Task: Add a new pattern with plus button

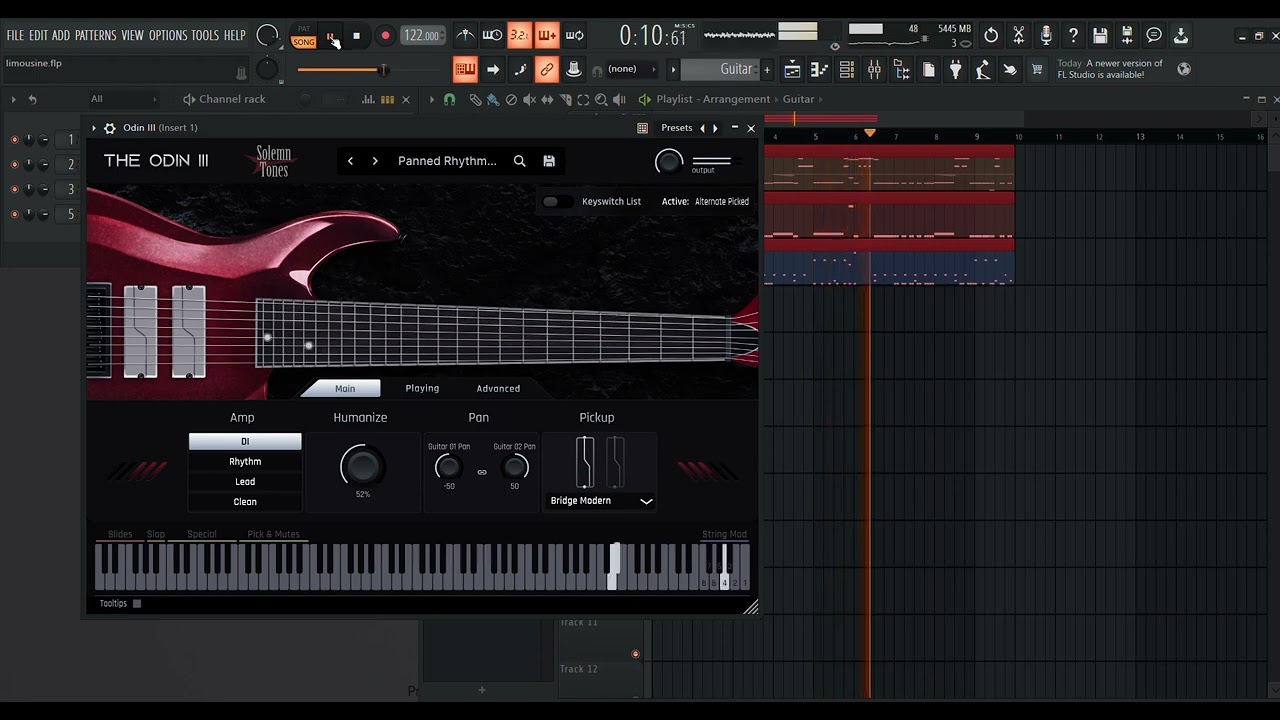Action: coord(767,69)
